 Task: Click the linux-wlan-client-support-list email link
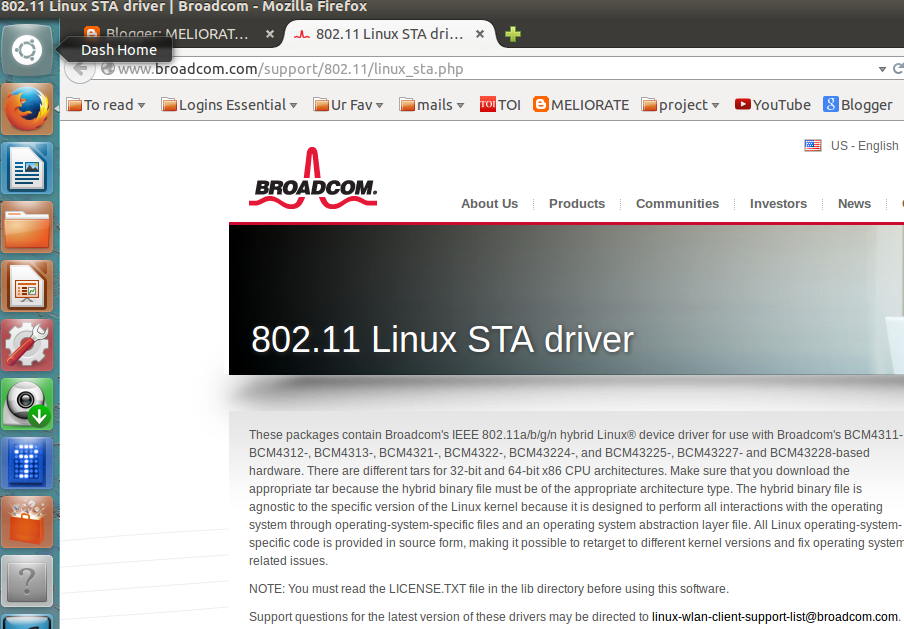[775, 617]
